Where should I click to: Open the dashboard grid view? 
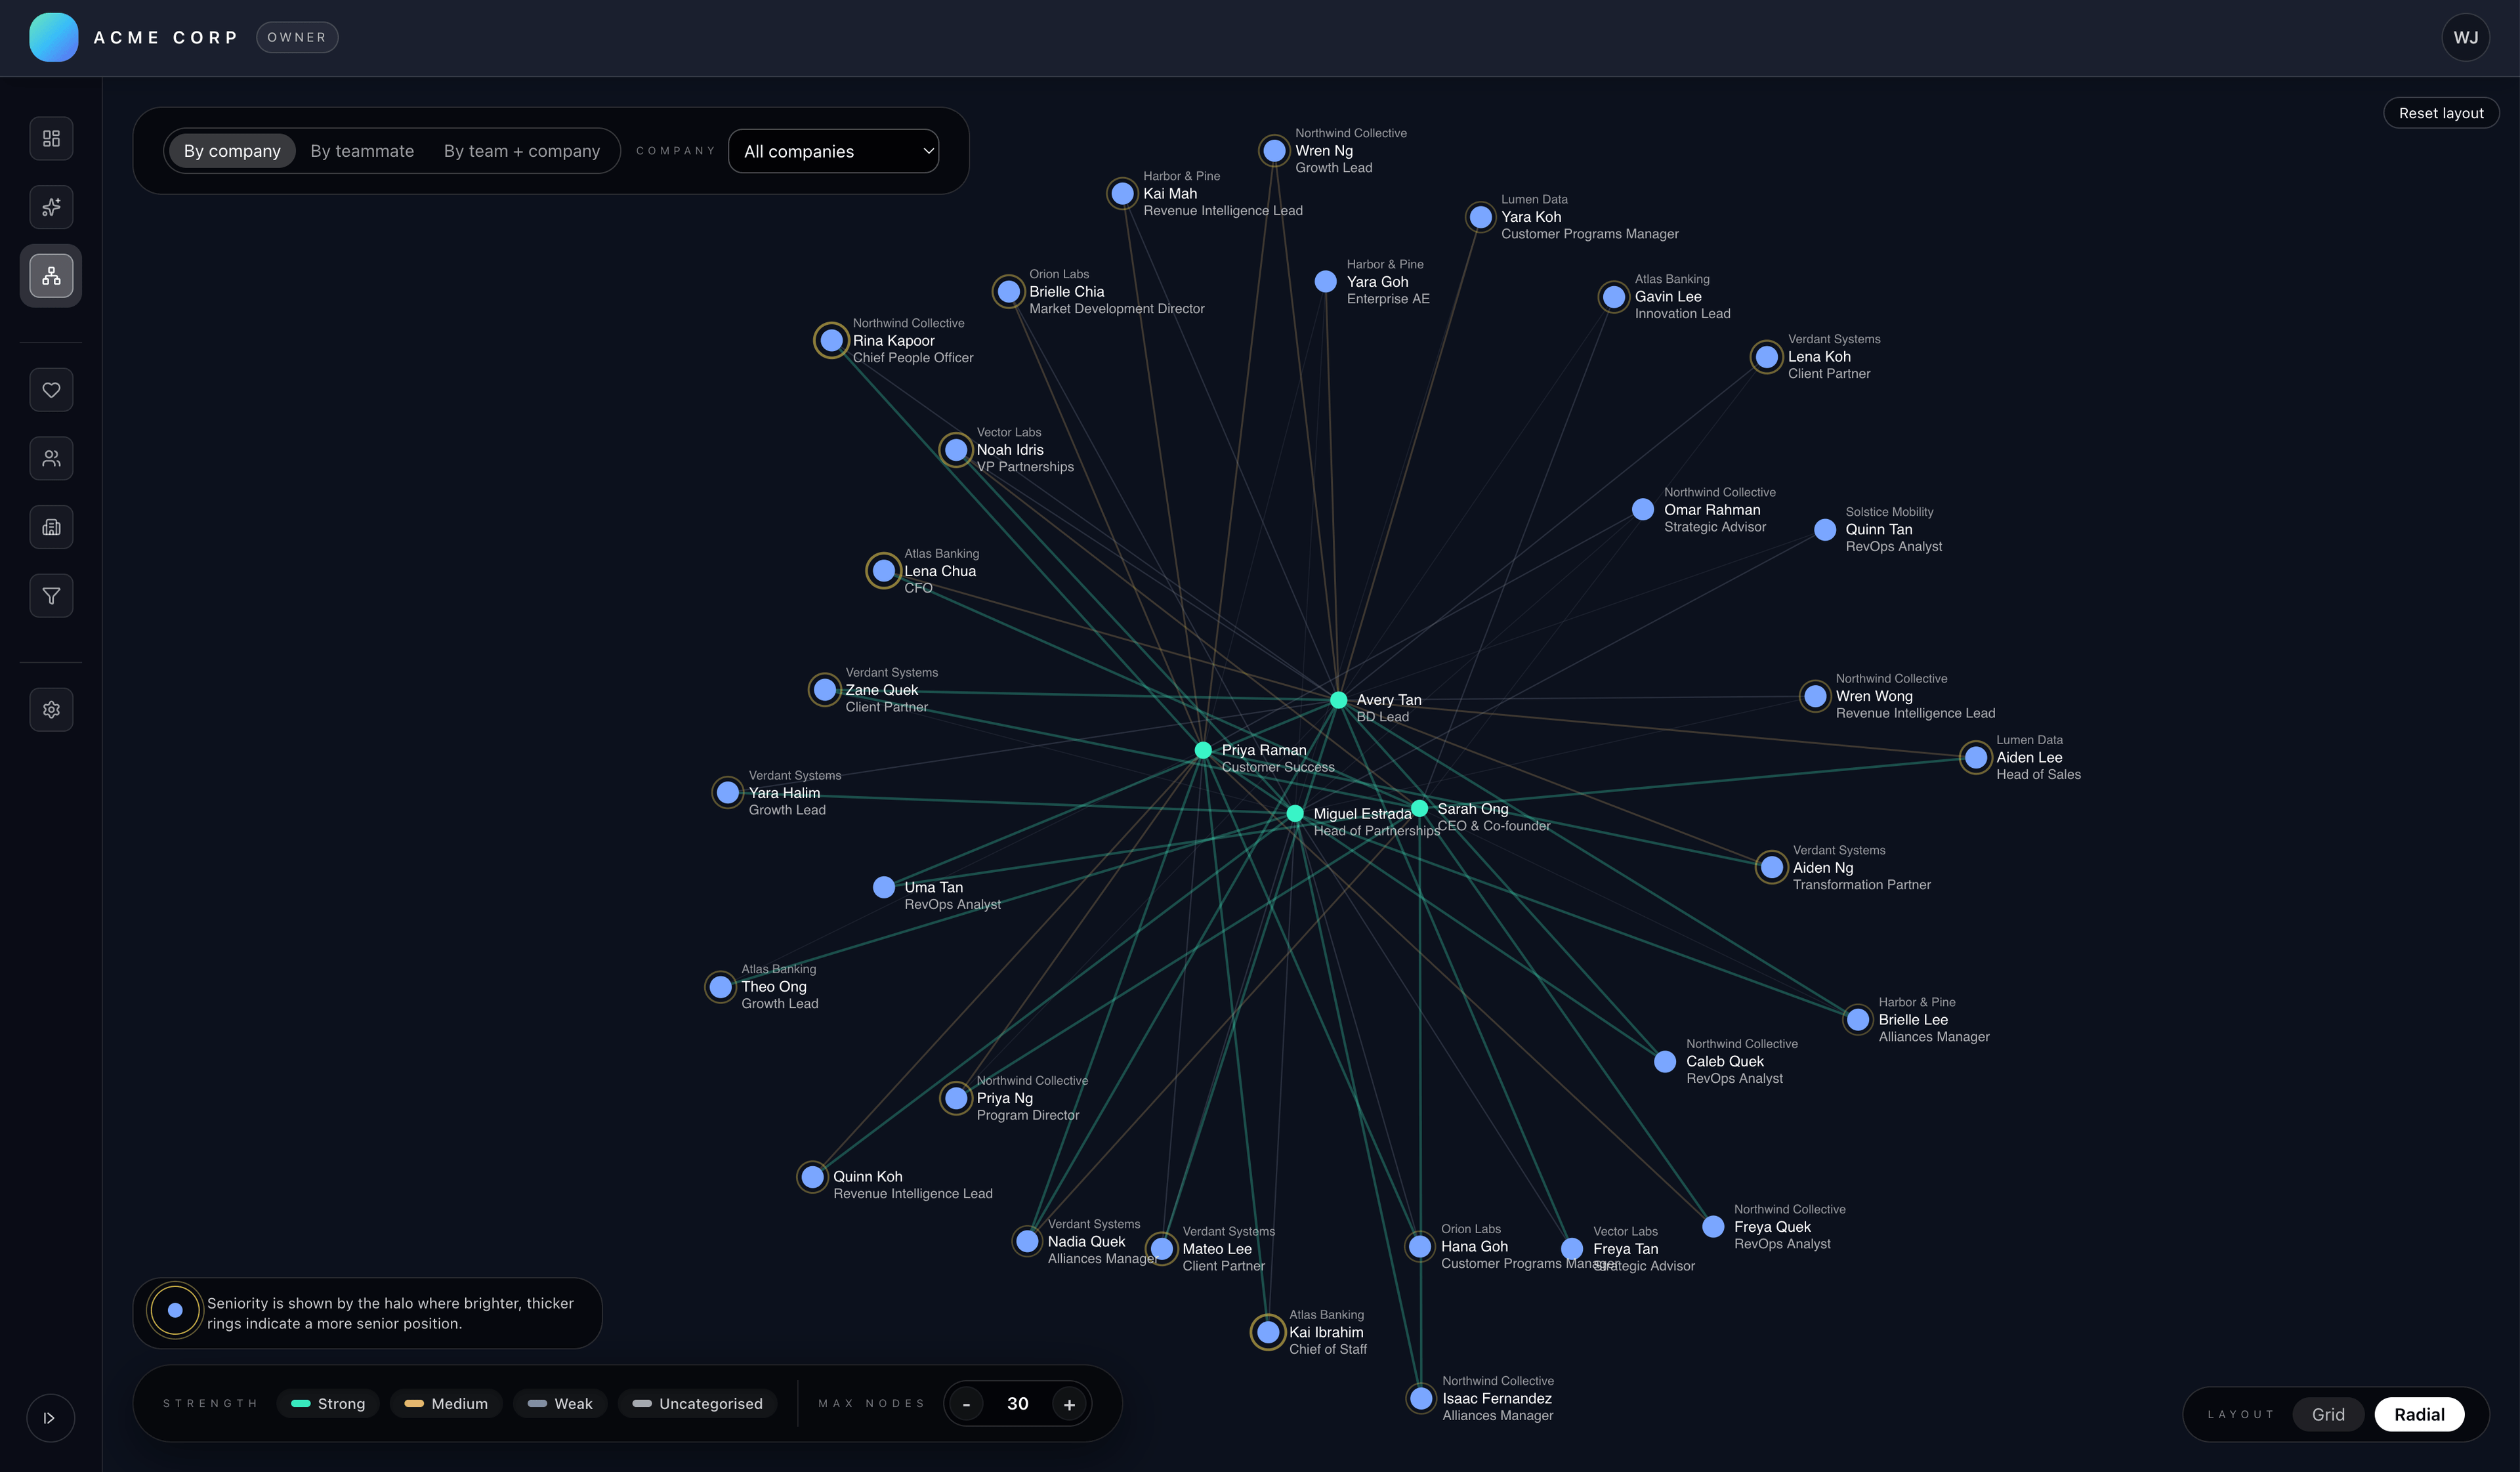tap(51, 138)
